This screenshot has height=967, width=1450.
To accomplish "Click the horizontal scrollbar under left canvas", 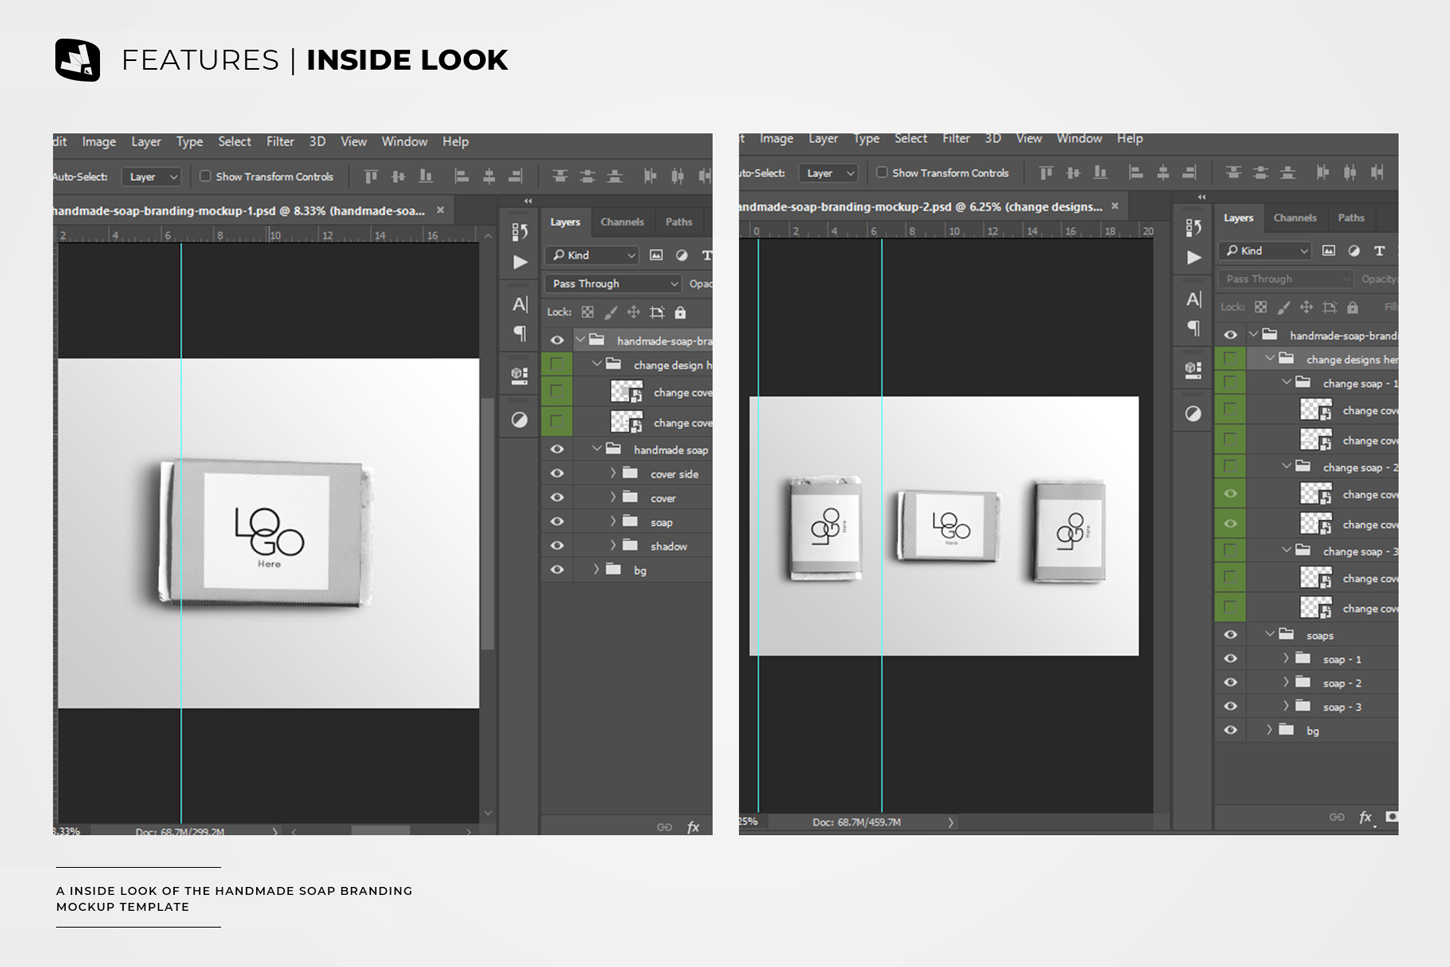I will [380, 831].
